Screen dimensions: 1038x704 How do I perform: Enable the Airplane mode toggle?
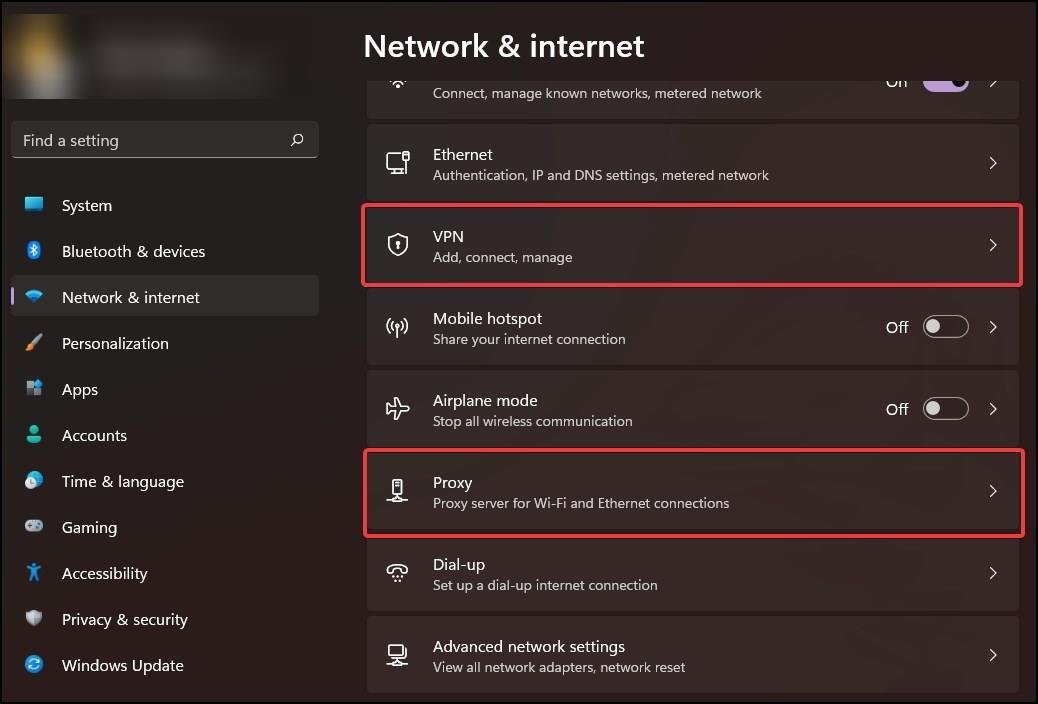(945, 409)
